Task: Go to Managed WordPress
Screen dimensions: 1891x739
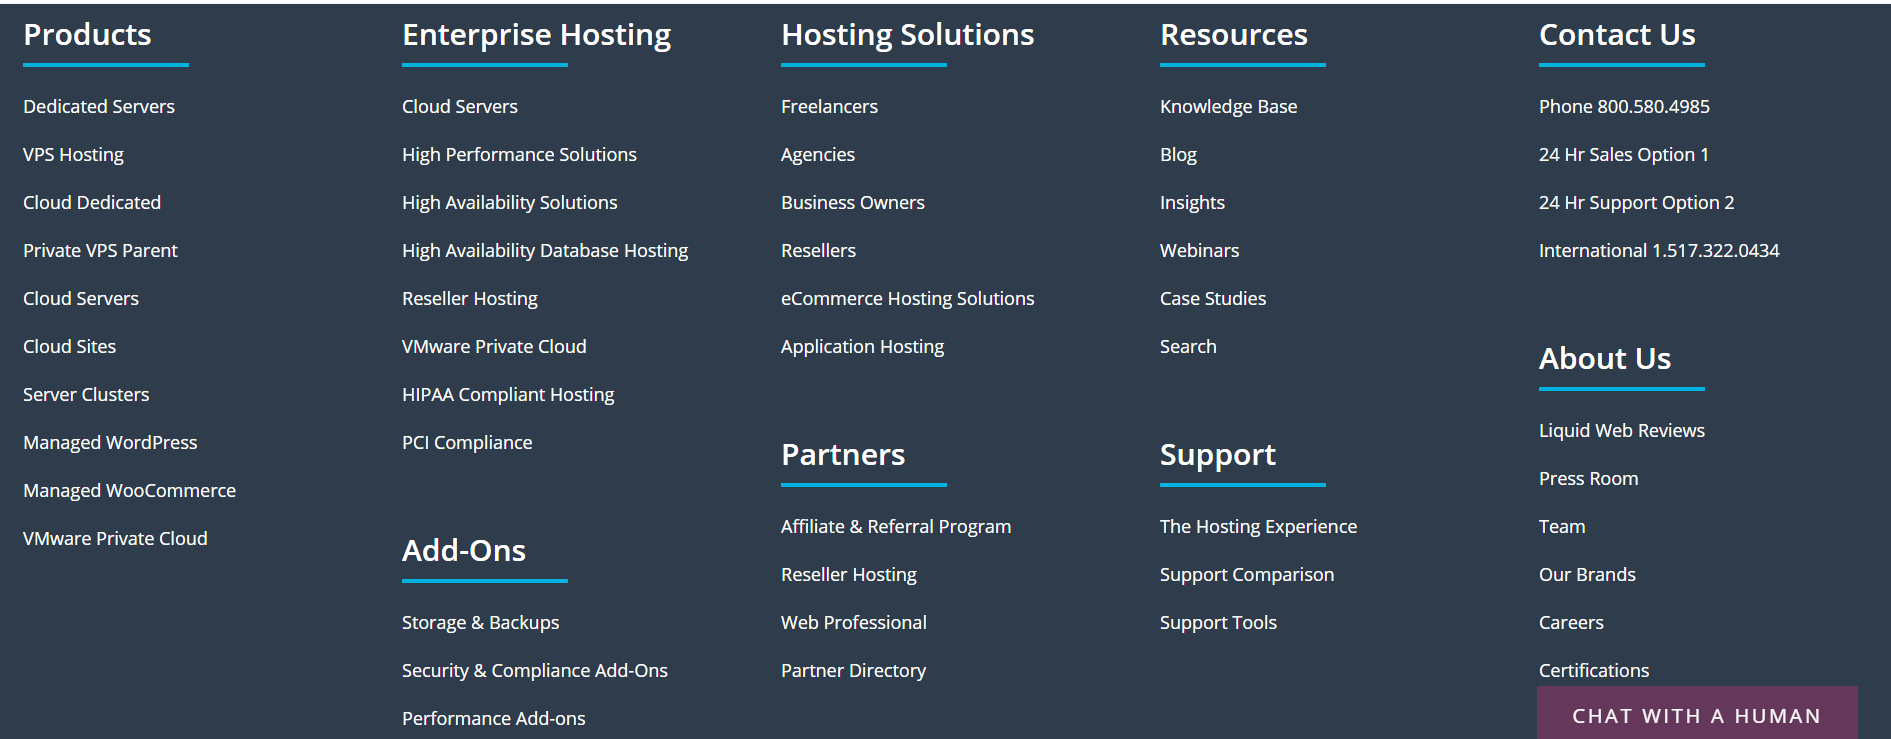Action: click(x=110, y=443)
